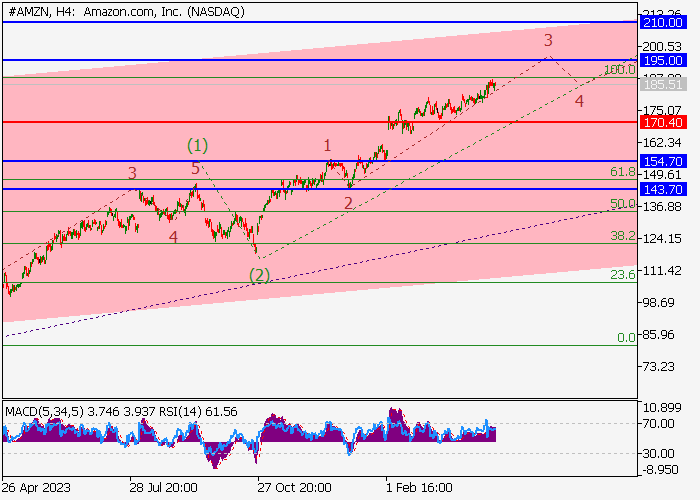Click the 85.96 price axis value
This screenshot has height=500, width=700.
pos(658,334)
